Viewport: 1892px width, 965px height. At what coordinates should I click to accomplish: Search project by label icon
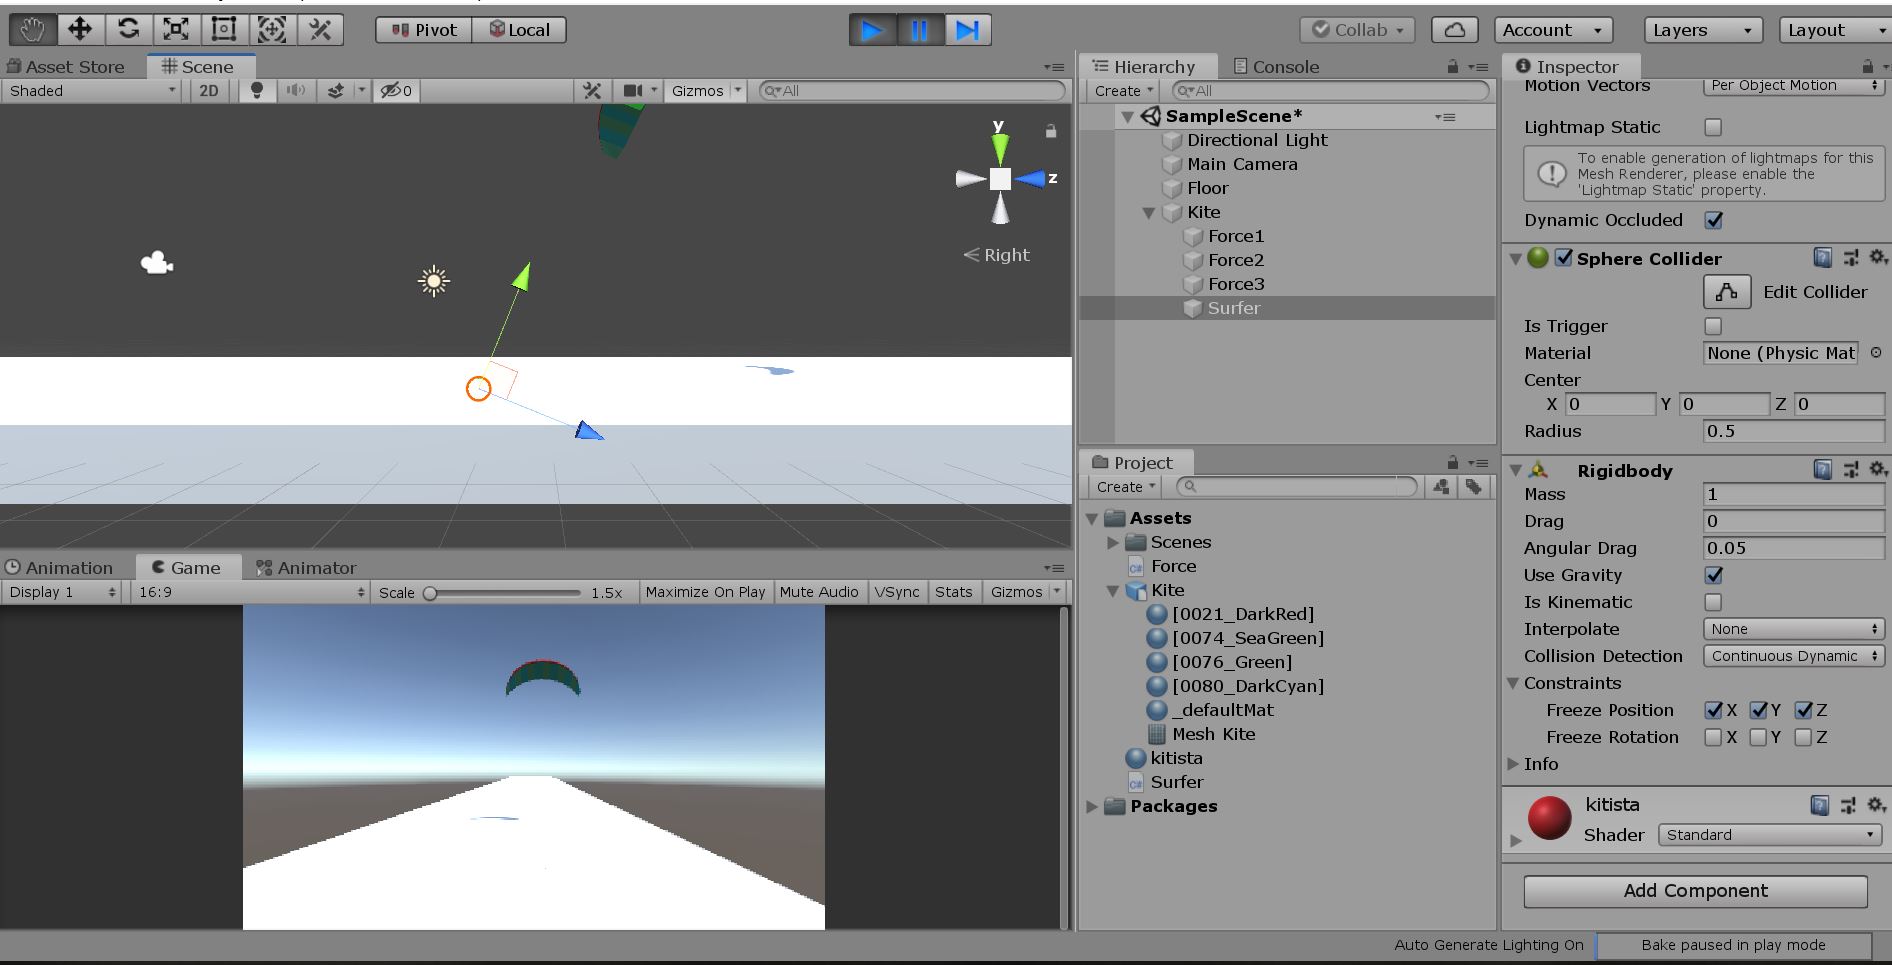tap(1473, 486)
